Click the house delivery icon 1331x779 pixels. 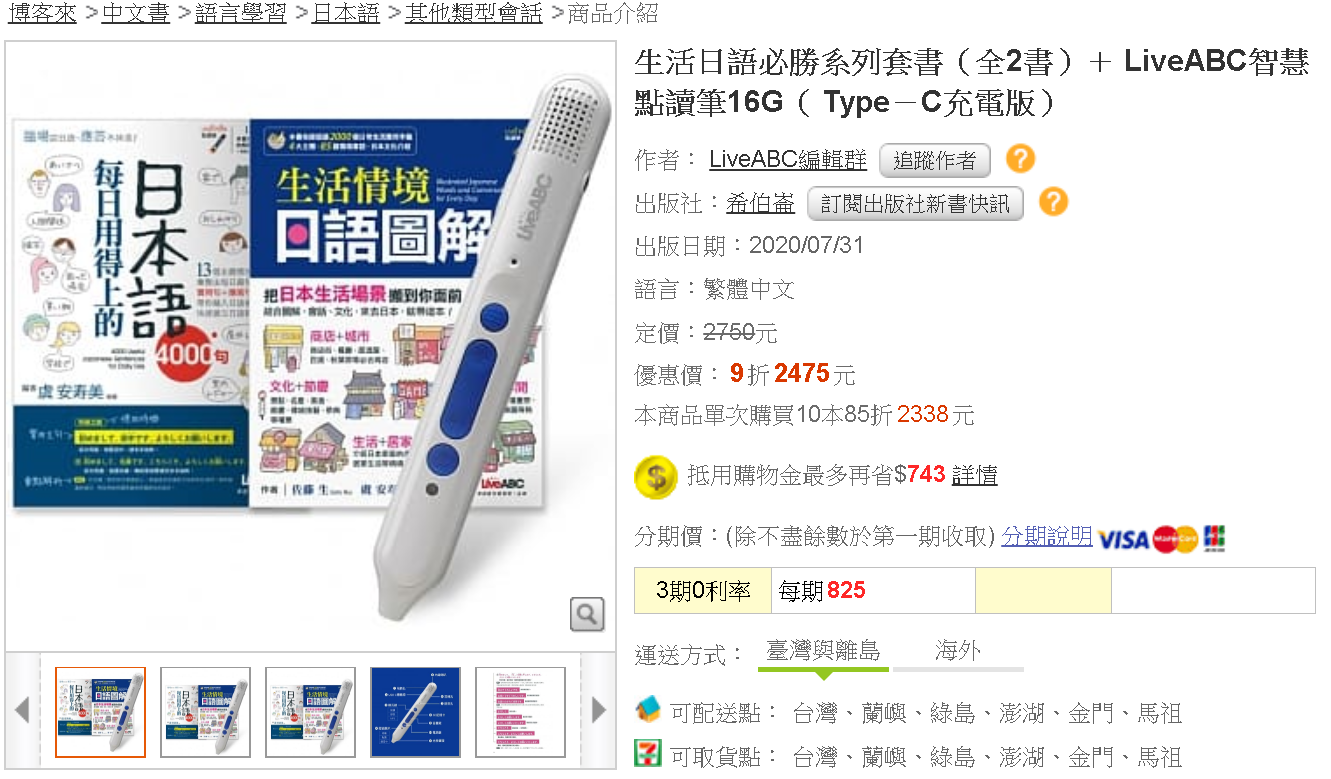click(648, 711)
